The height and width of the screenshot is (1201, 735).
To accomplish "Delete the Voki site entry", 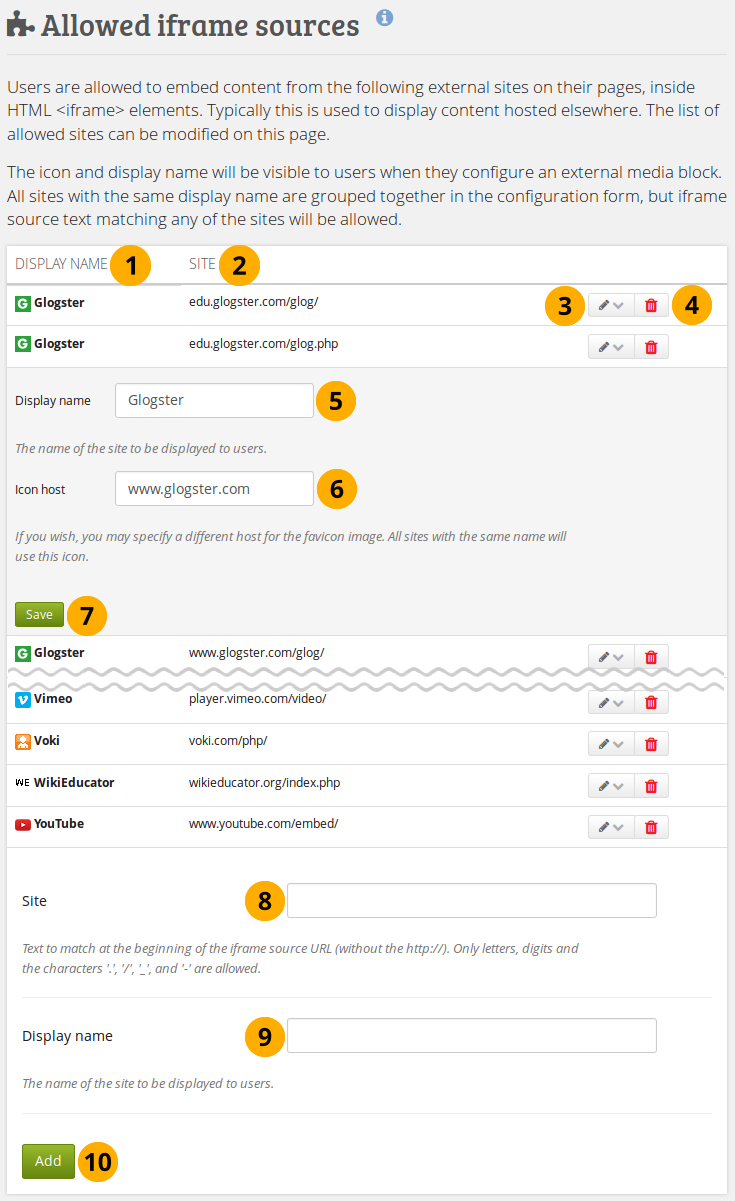I will point(651,744).
